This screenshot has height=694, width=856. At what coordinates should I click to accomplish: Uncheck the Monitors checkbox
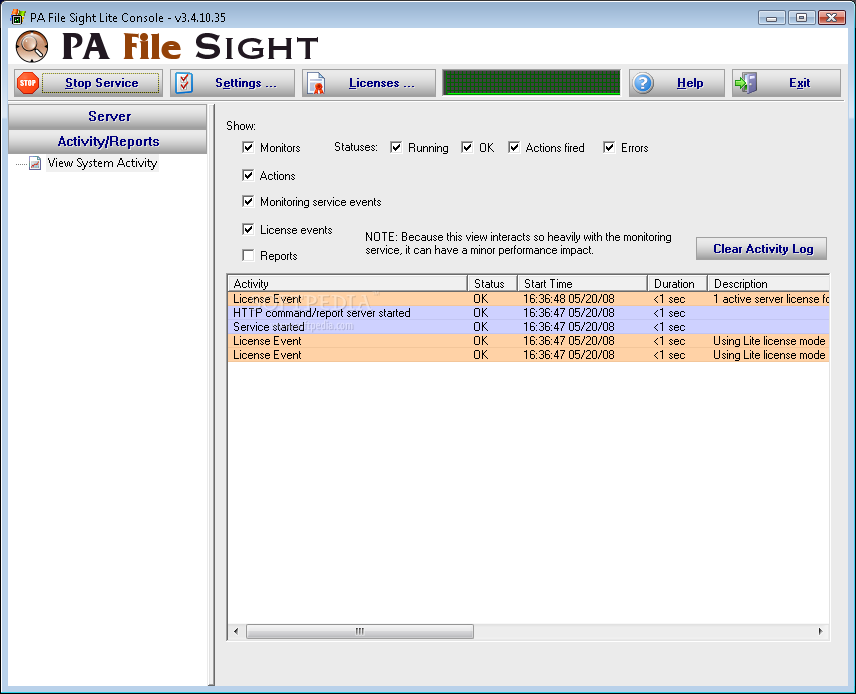coord(248,147)
